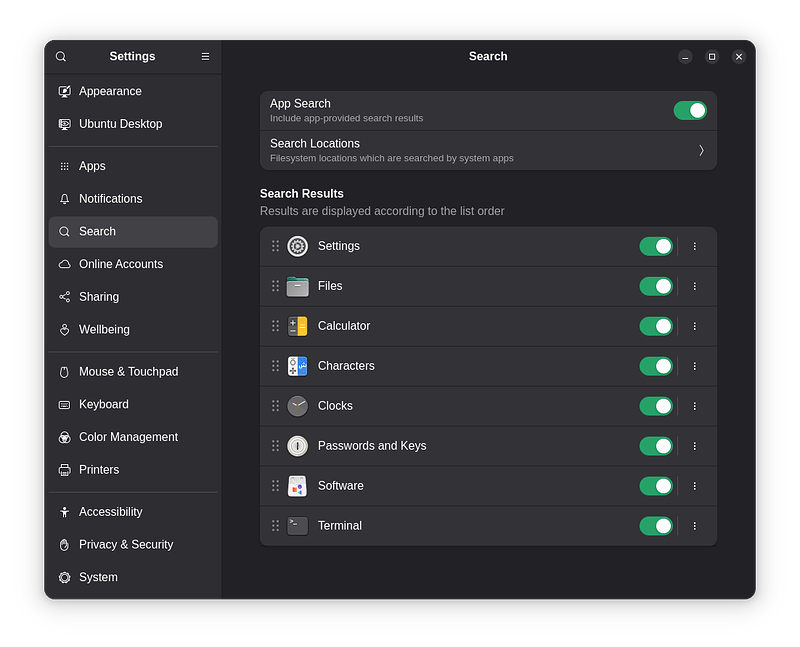The image size is (800, 647).
Task: Open more options for Terminal row
Action: click(694, 526)
